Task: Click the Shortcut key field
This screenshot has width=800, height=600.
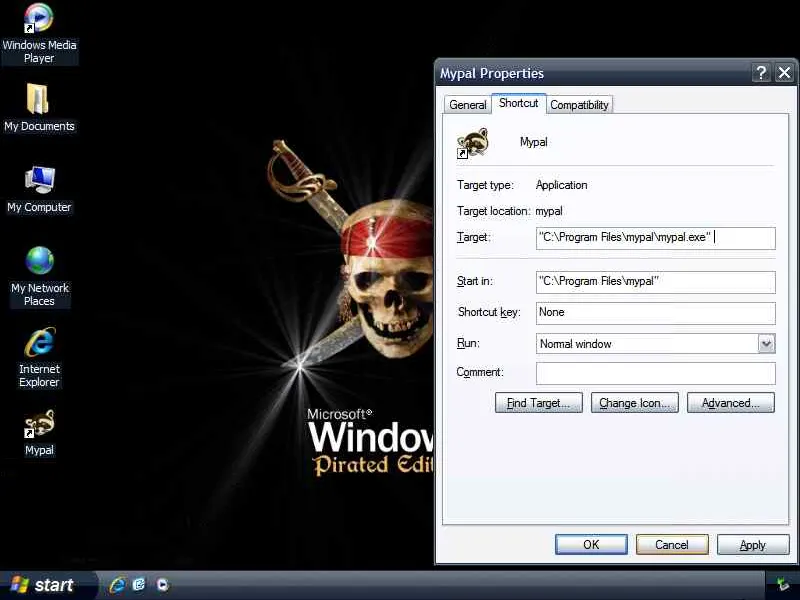Action: [x=656, y=313]
